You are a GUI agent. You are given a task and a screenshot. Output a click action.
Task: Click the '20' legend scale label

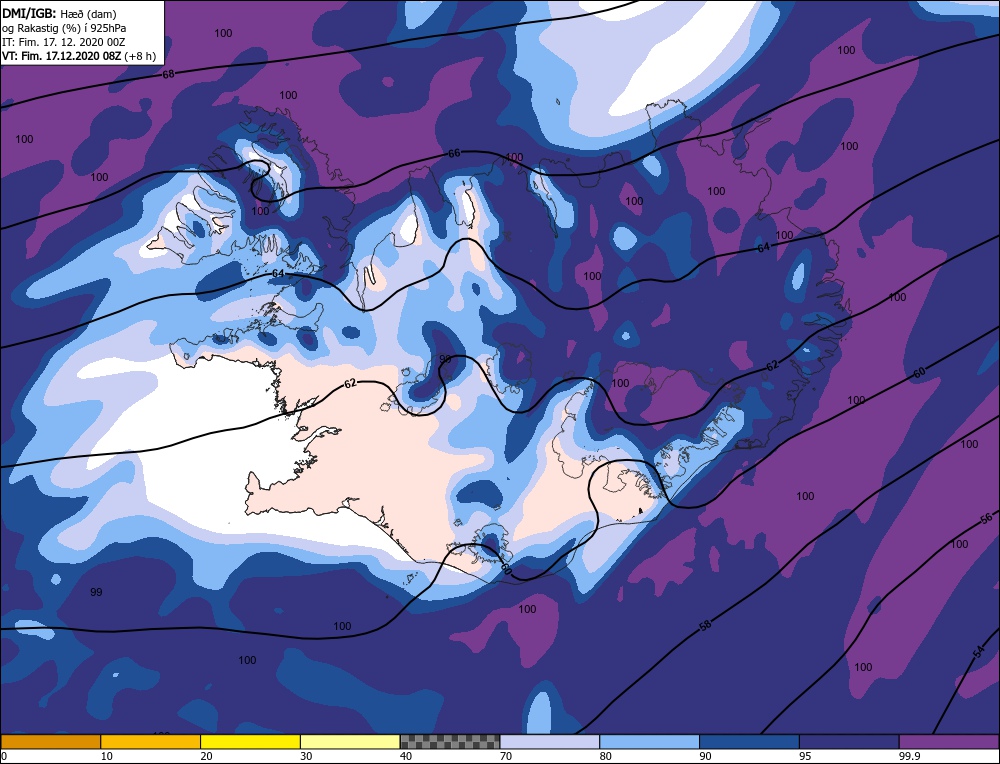coord(207,756)
